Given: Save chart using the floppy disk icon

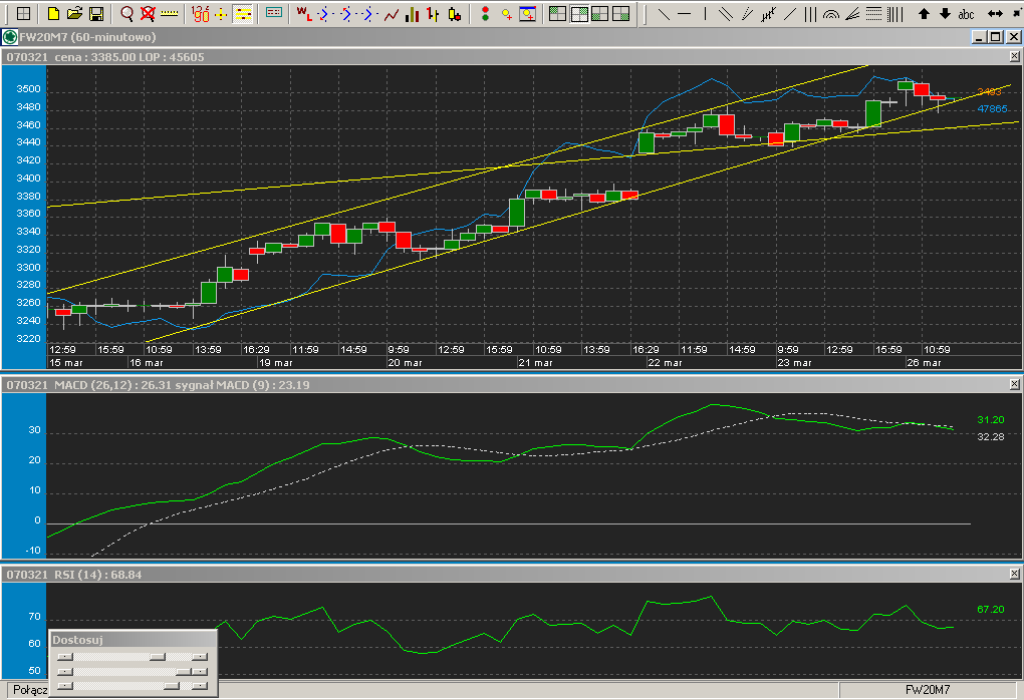Looking at the screenshot, I should point(96,14).
